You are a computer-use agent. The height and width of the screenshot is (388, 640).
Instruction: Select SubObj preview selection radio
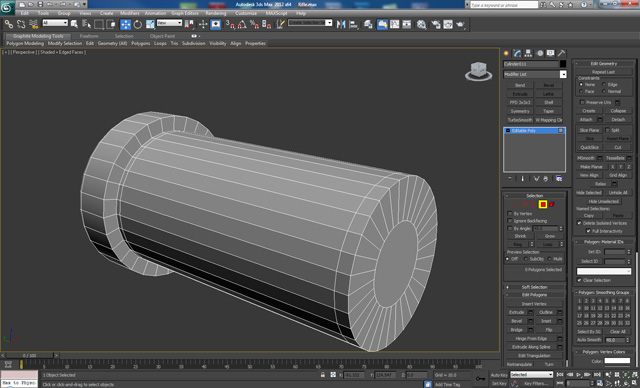(526, 259)
